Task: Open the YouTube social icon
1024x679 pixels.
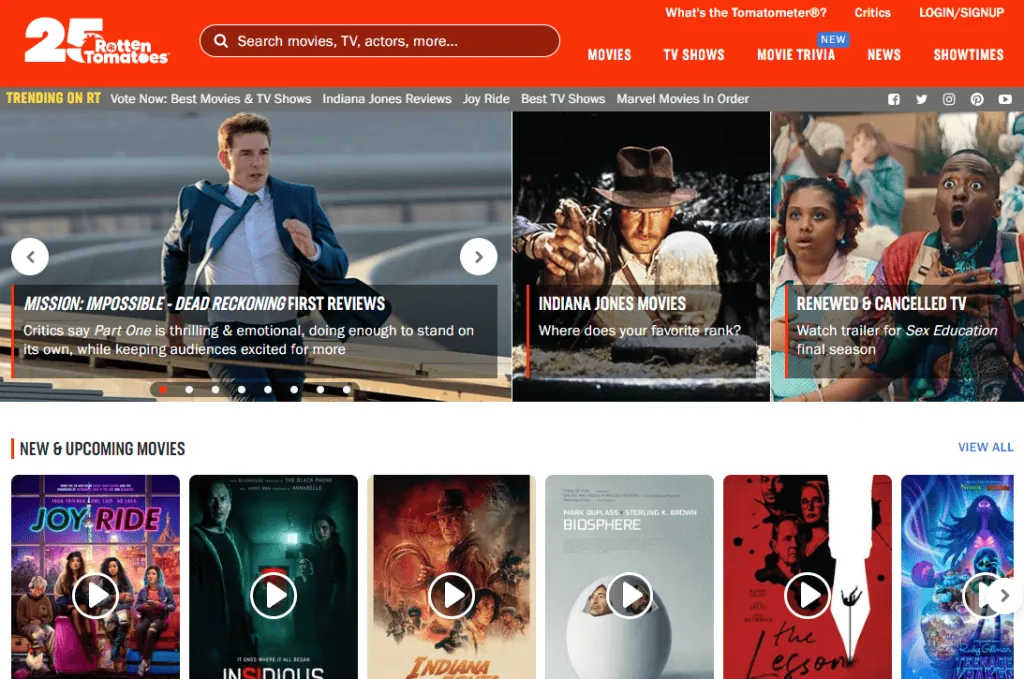Action: tap(1005, 99)
